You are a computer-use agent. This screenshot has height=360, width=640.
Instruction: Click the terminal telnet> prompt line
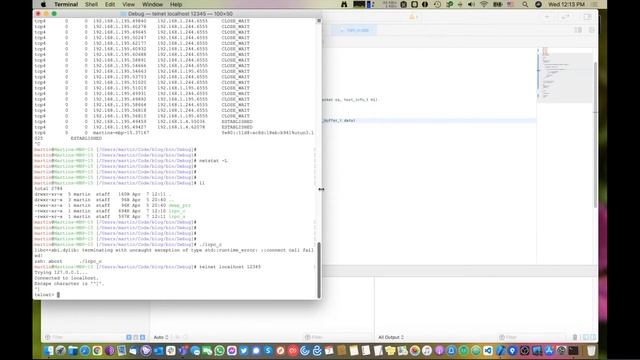coord(47,294)
